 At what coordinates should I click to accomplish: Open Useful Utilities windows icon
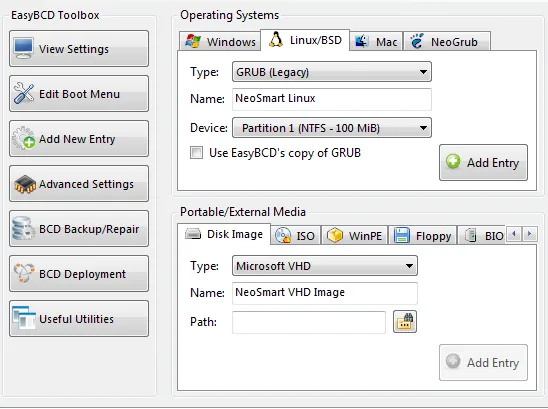pos(24,318)
